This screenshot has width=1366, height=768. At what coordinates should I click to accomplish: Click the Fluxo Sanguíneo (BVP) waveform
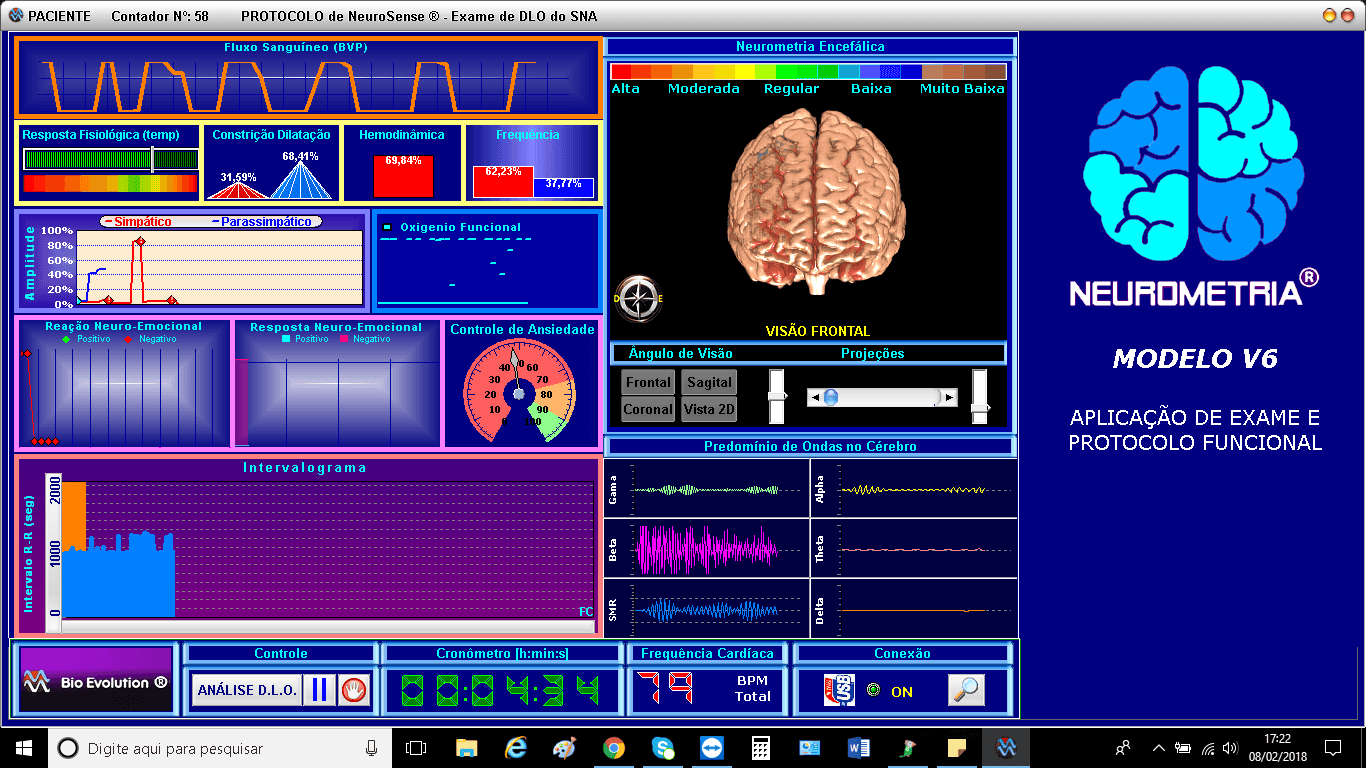(x=308, y=85)
